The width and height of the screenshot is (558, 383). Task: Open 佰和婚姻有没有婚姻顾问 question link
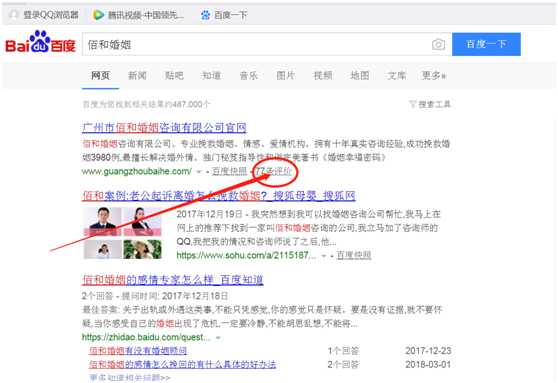click(x=138, y=351)
